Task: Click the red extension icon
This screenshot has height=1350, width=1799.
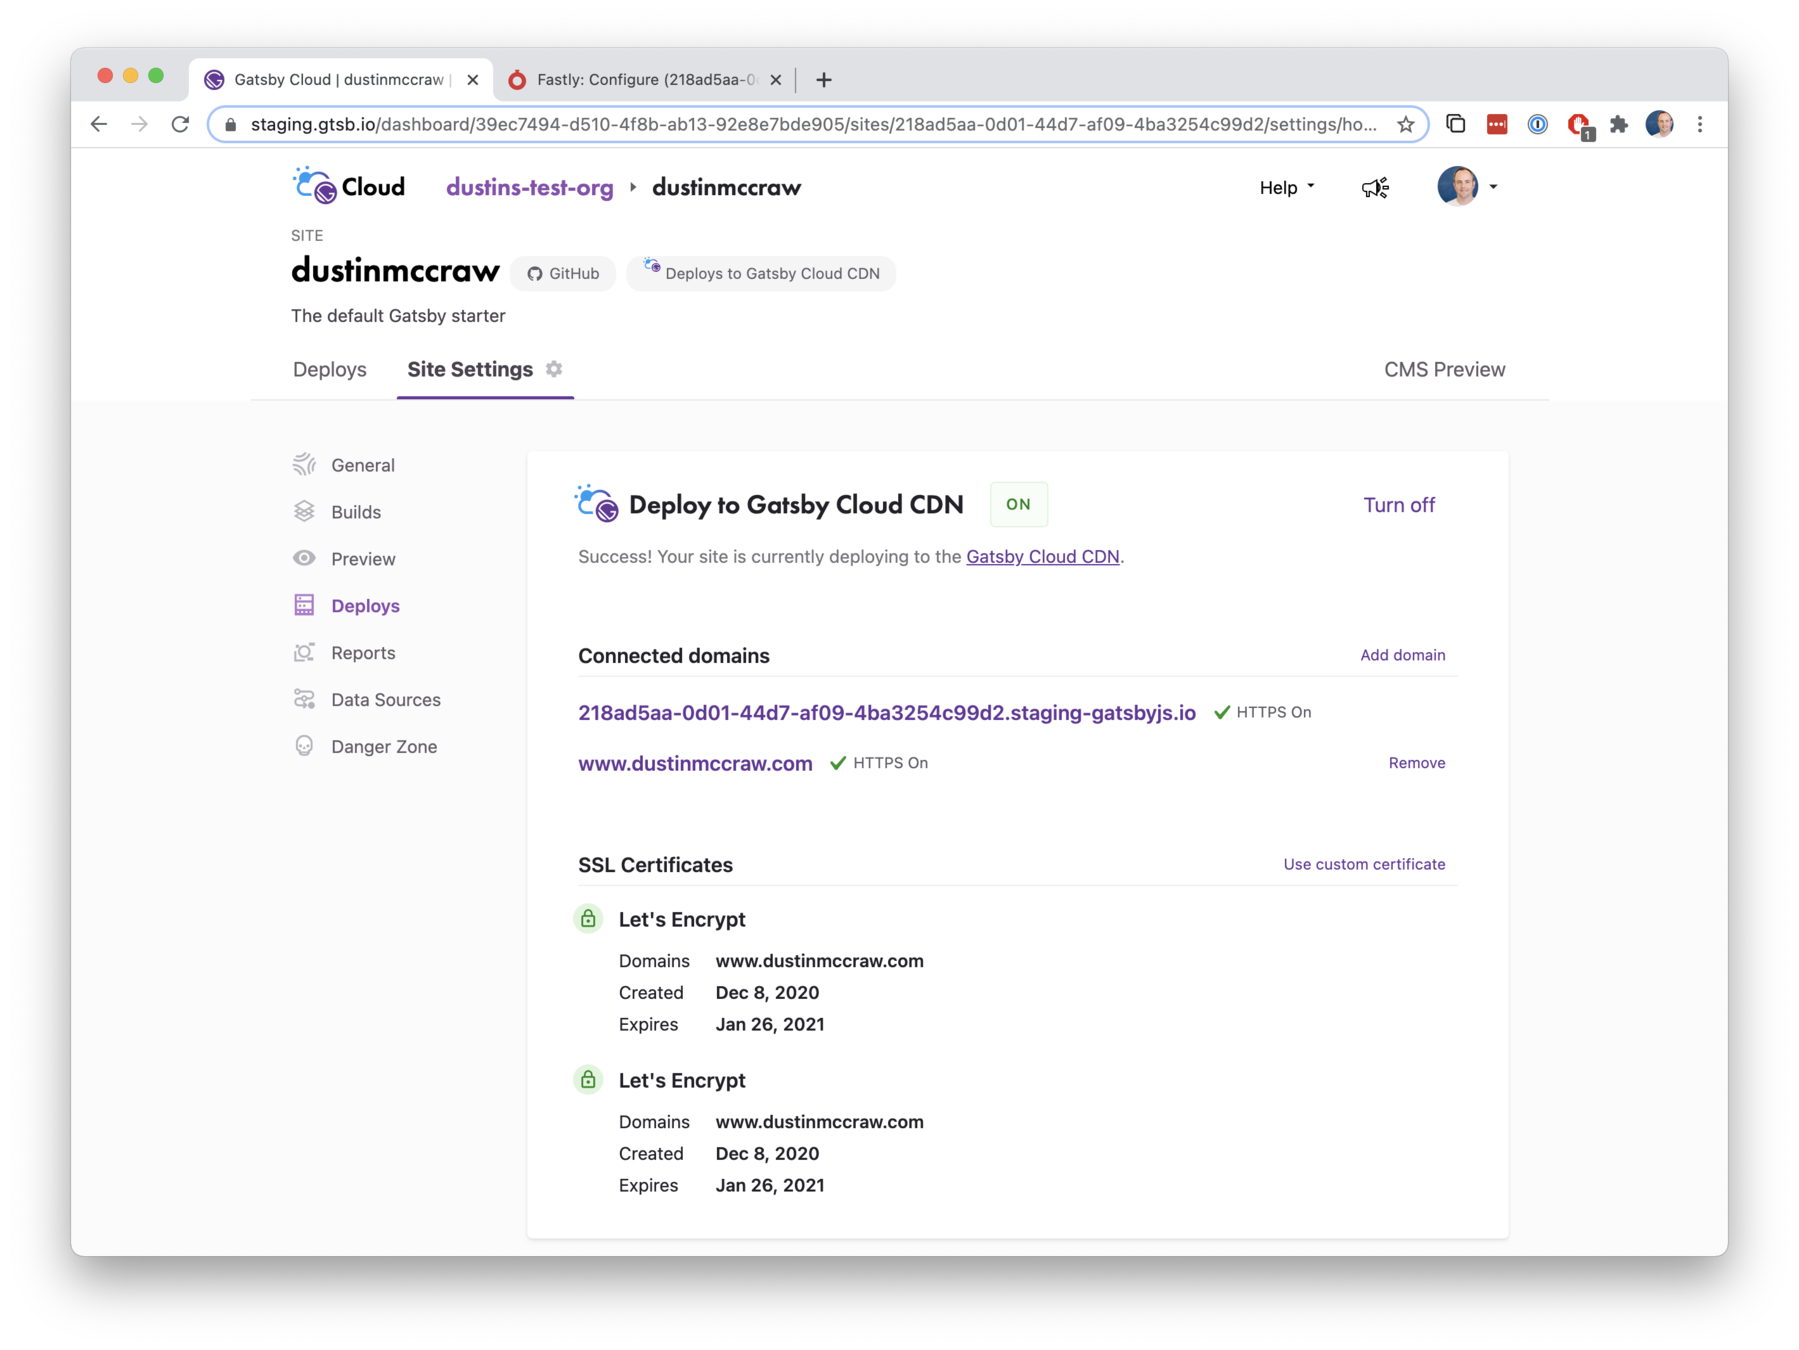Action: coord(1497,124)
